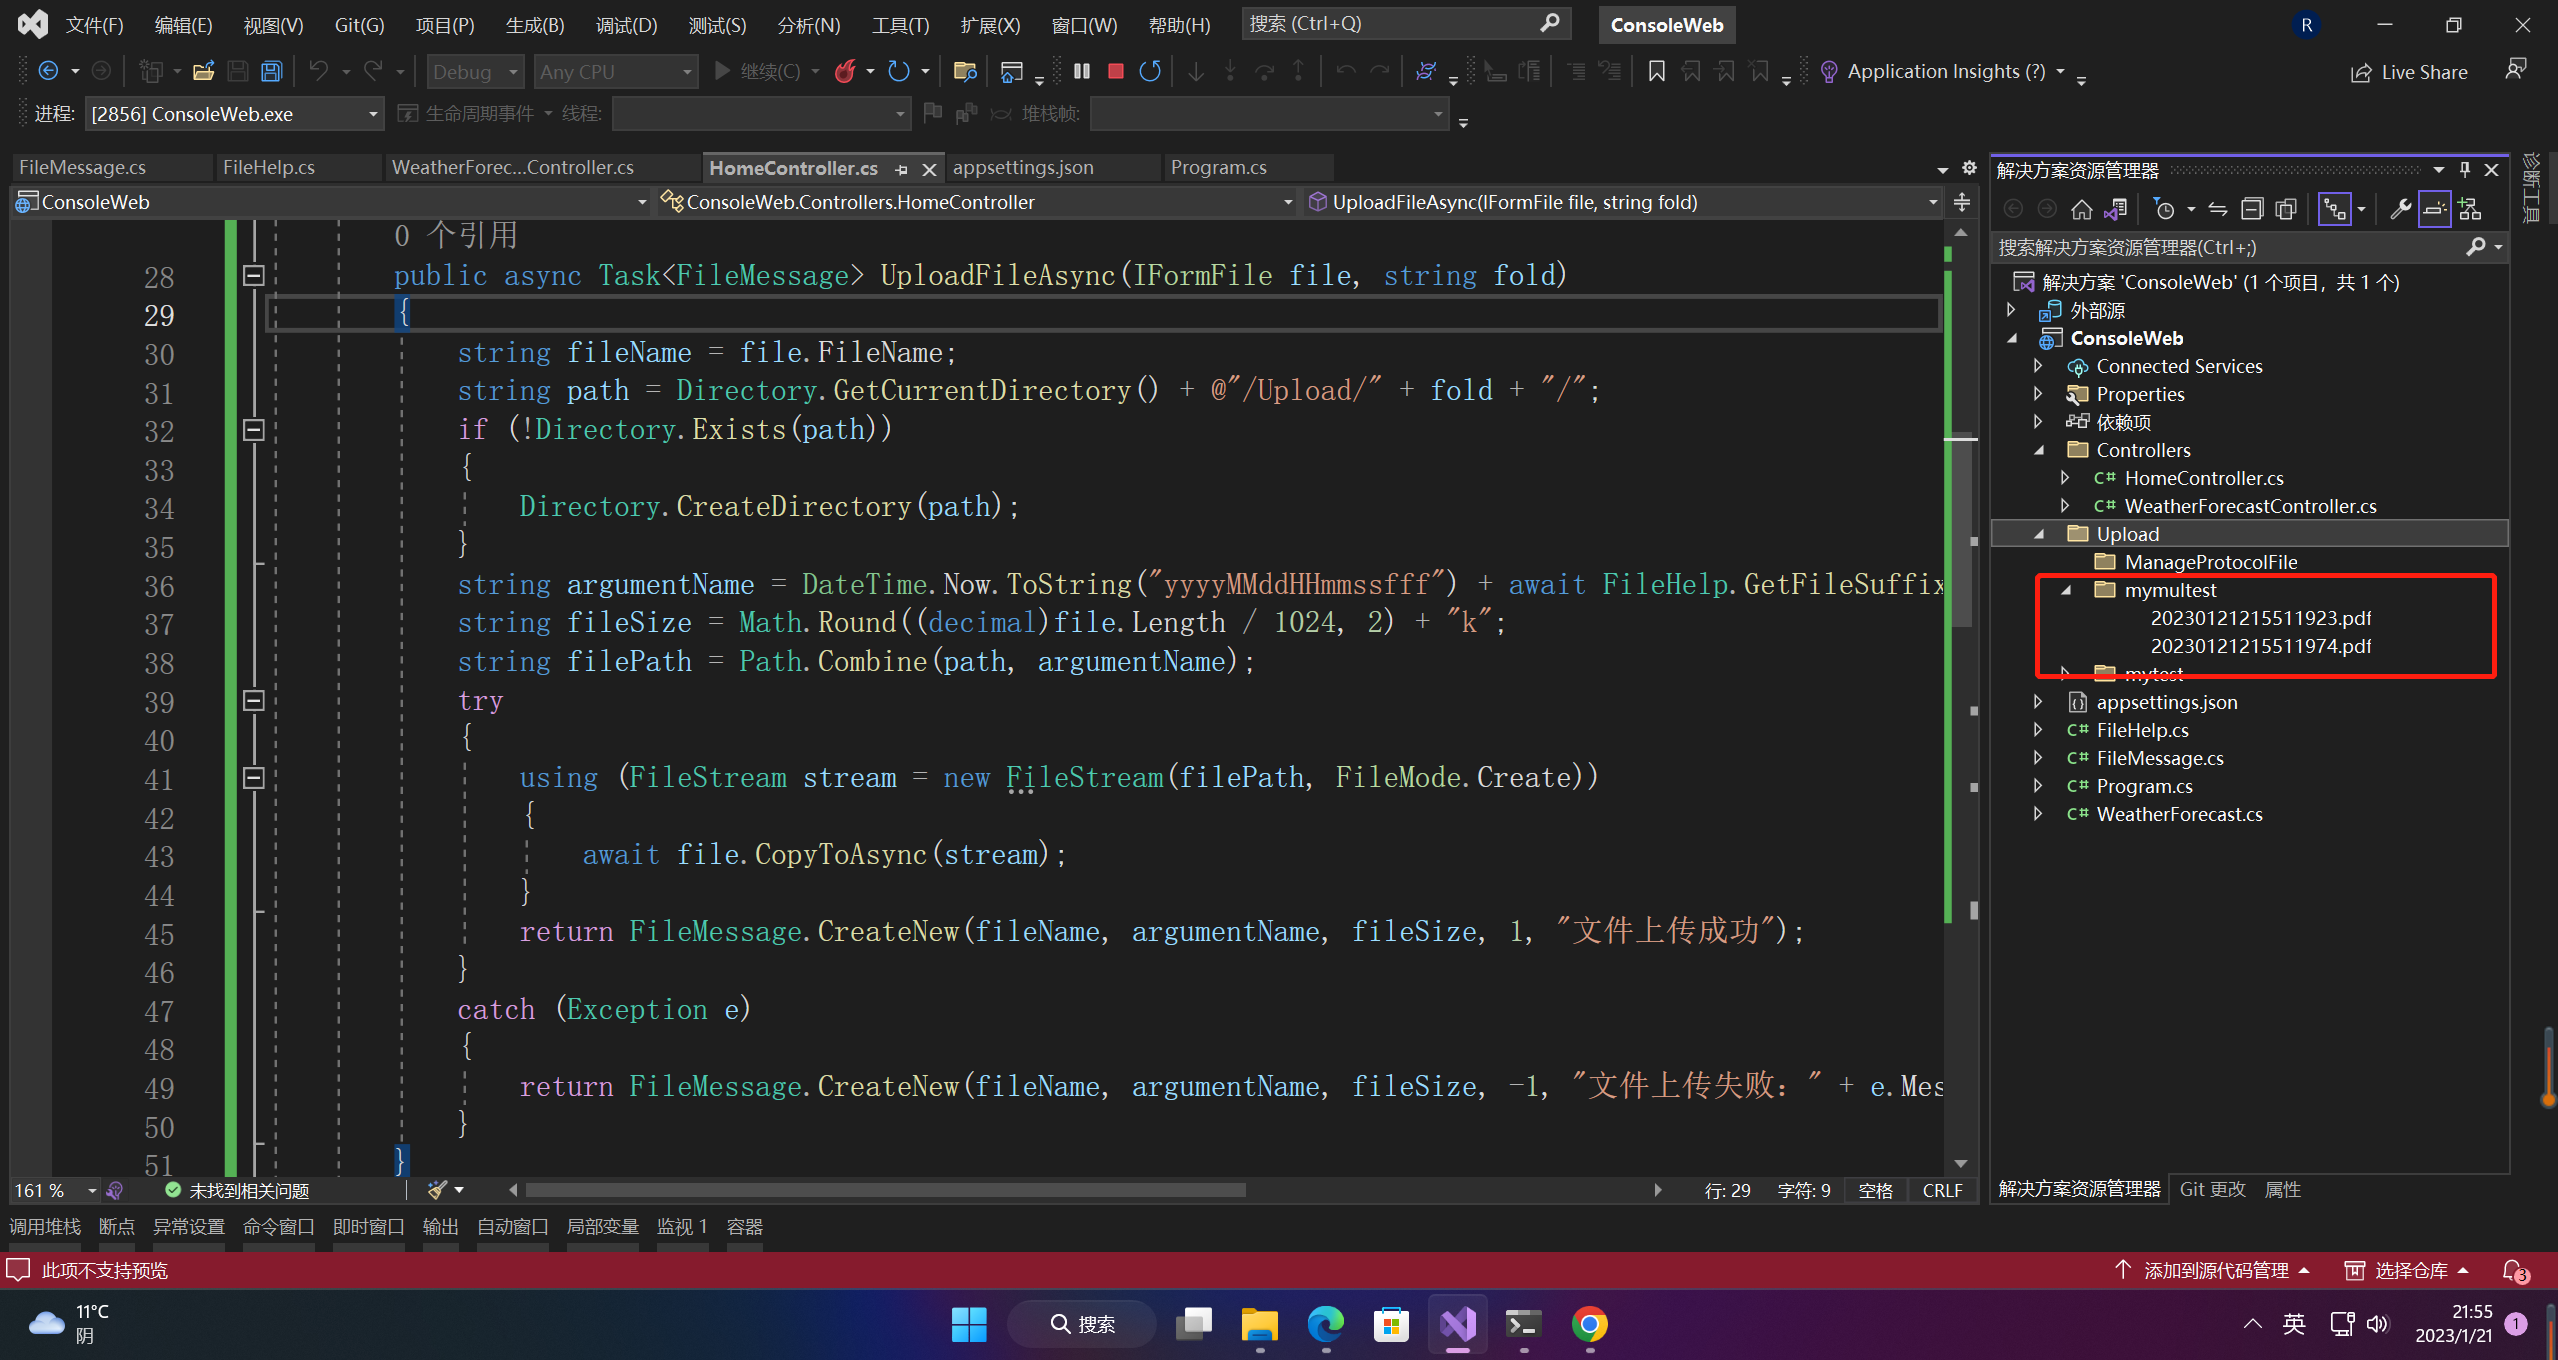Open the process ConsoleWeb.exe dropdown
The image size is (2558, 1360).
tap(373, 114)
